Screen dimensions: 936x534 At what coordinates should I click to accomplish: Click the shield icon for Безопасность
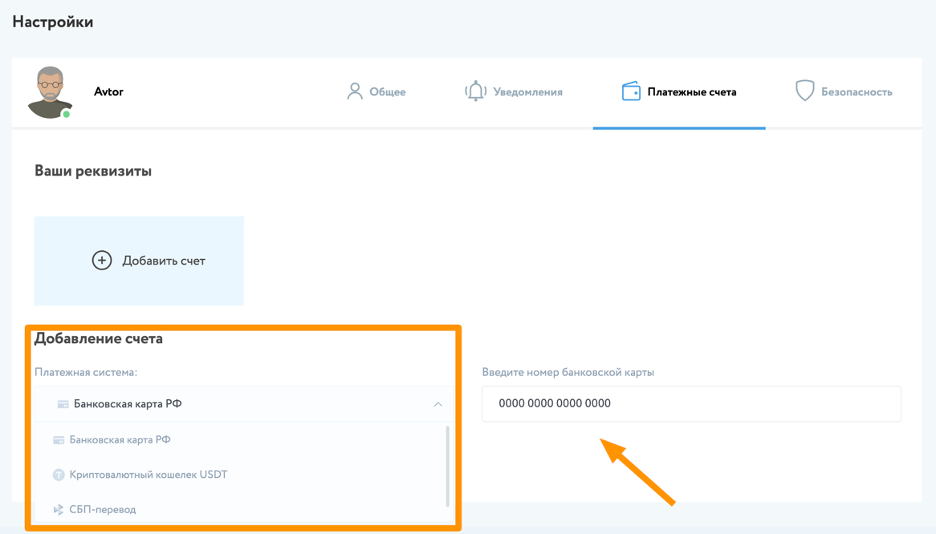click(805, 91)
